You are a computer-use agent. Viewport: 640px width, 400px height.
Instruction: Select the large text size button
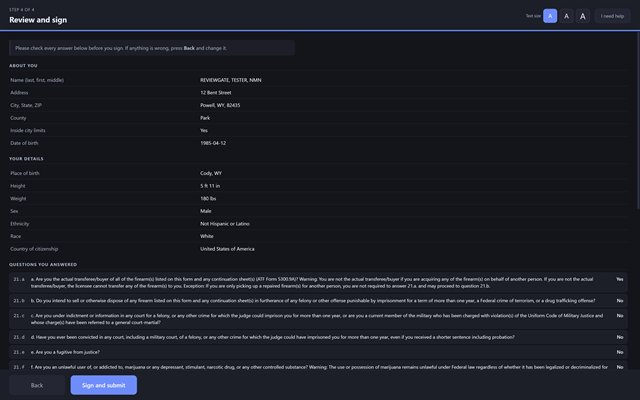pos(582,16)
